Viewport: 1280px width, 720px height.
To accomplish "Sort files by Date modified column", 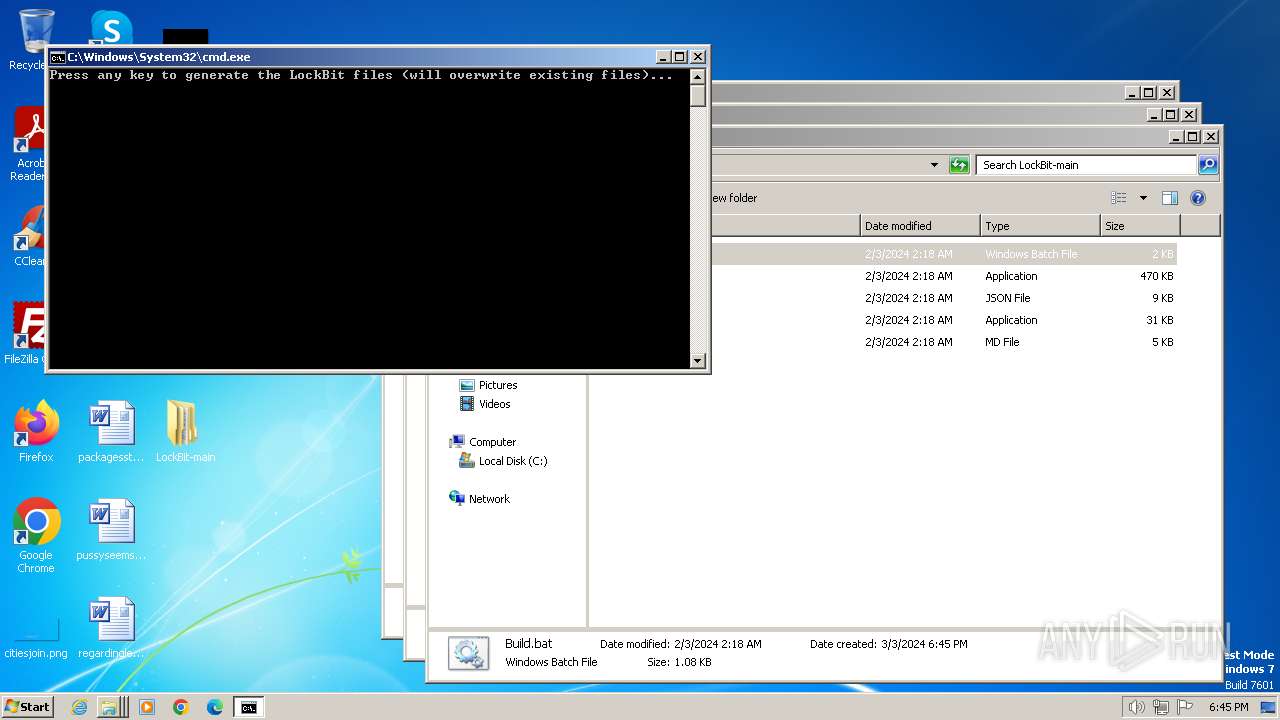I will (920, 226).
